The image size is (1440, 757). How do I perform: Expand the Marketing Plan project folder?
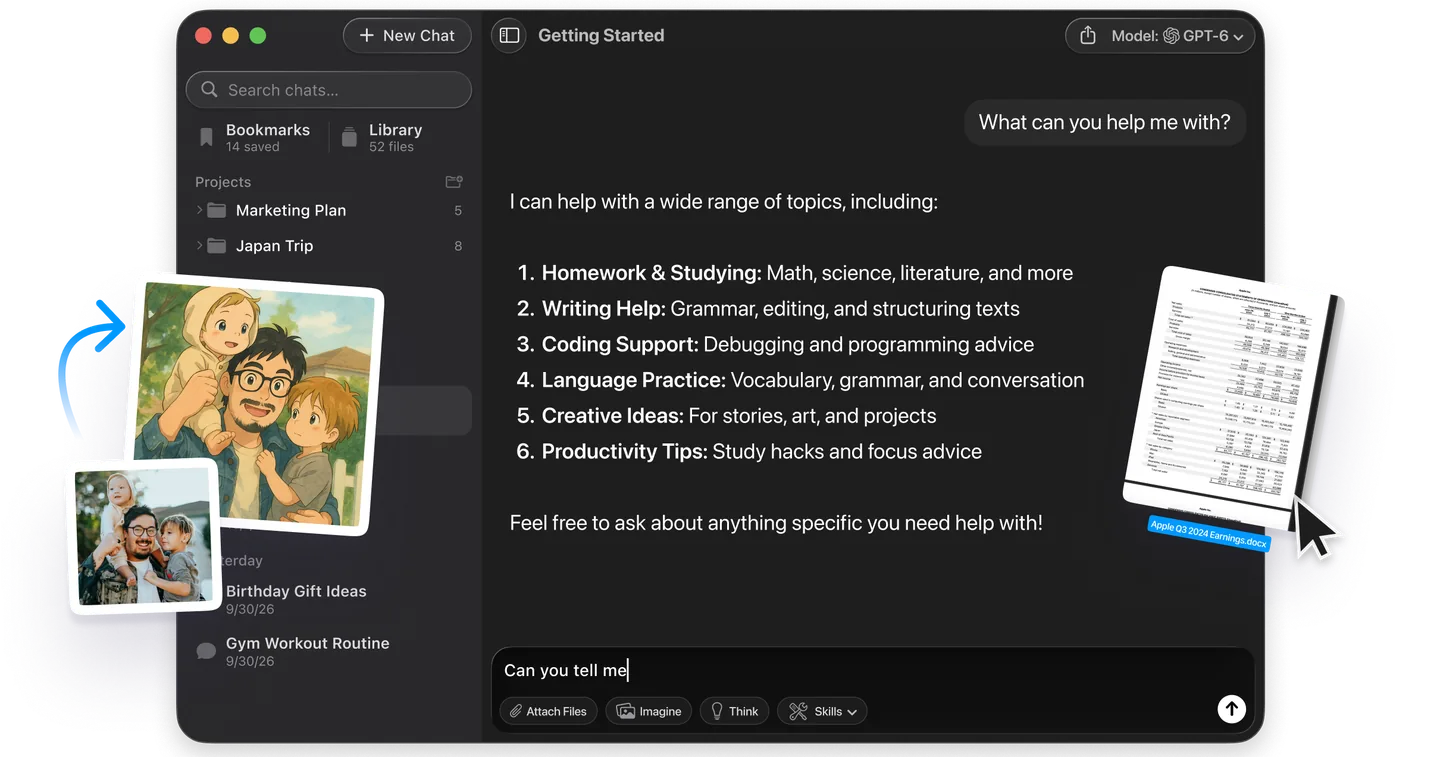coord(199,210)
